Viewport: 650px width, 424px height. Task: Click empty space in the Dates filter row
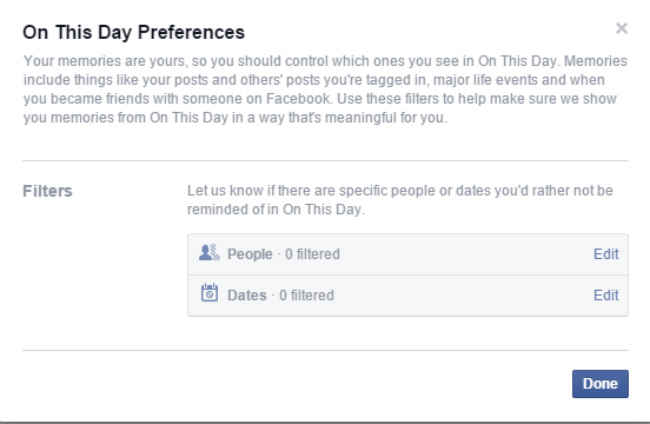coord(462,295)
